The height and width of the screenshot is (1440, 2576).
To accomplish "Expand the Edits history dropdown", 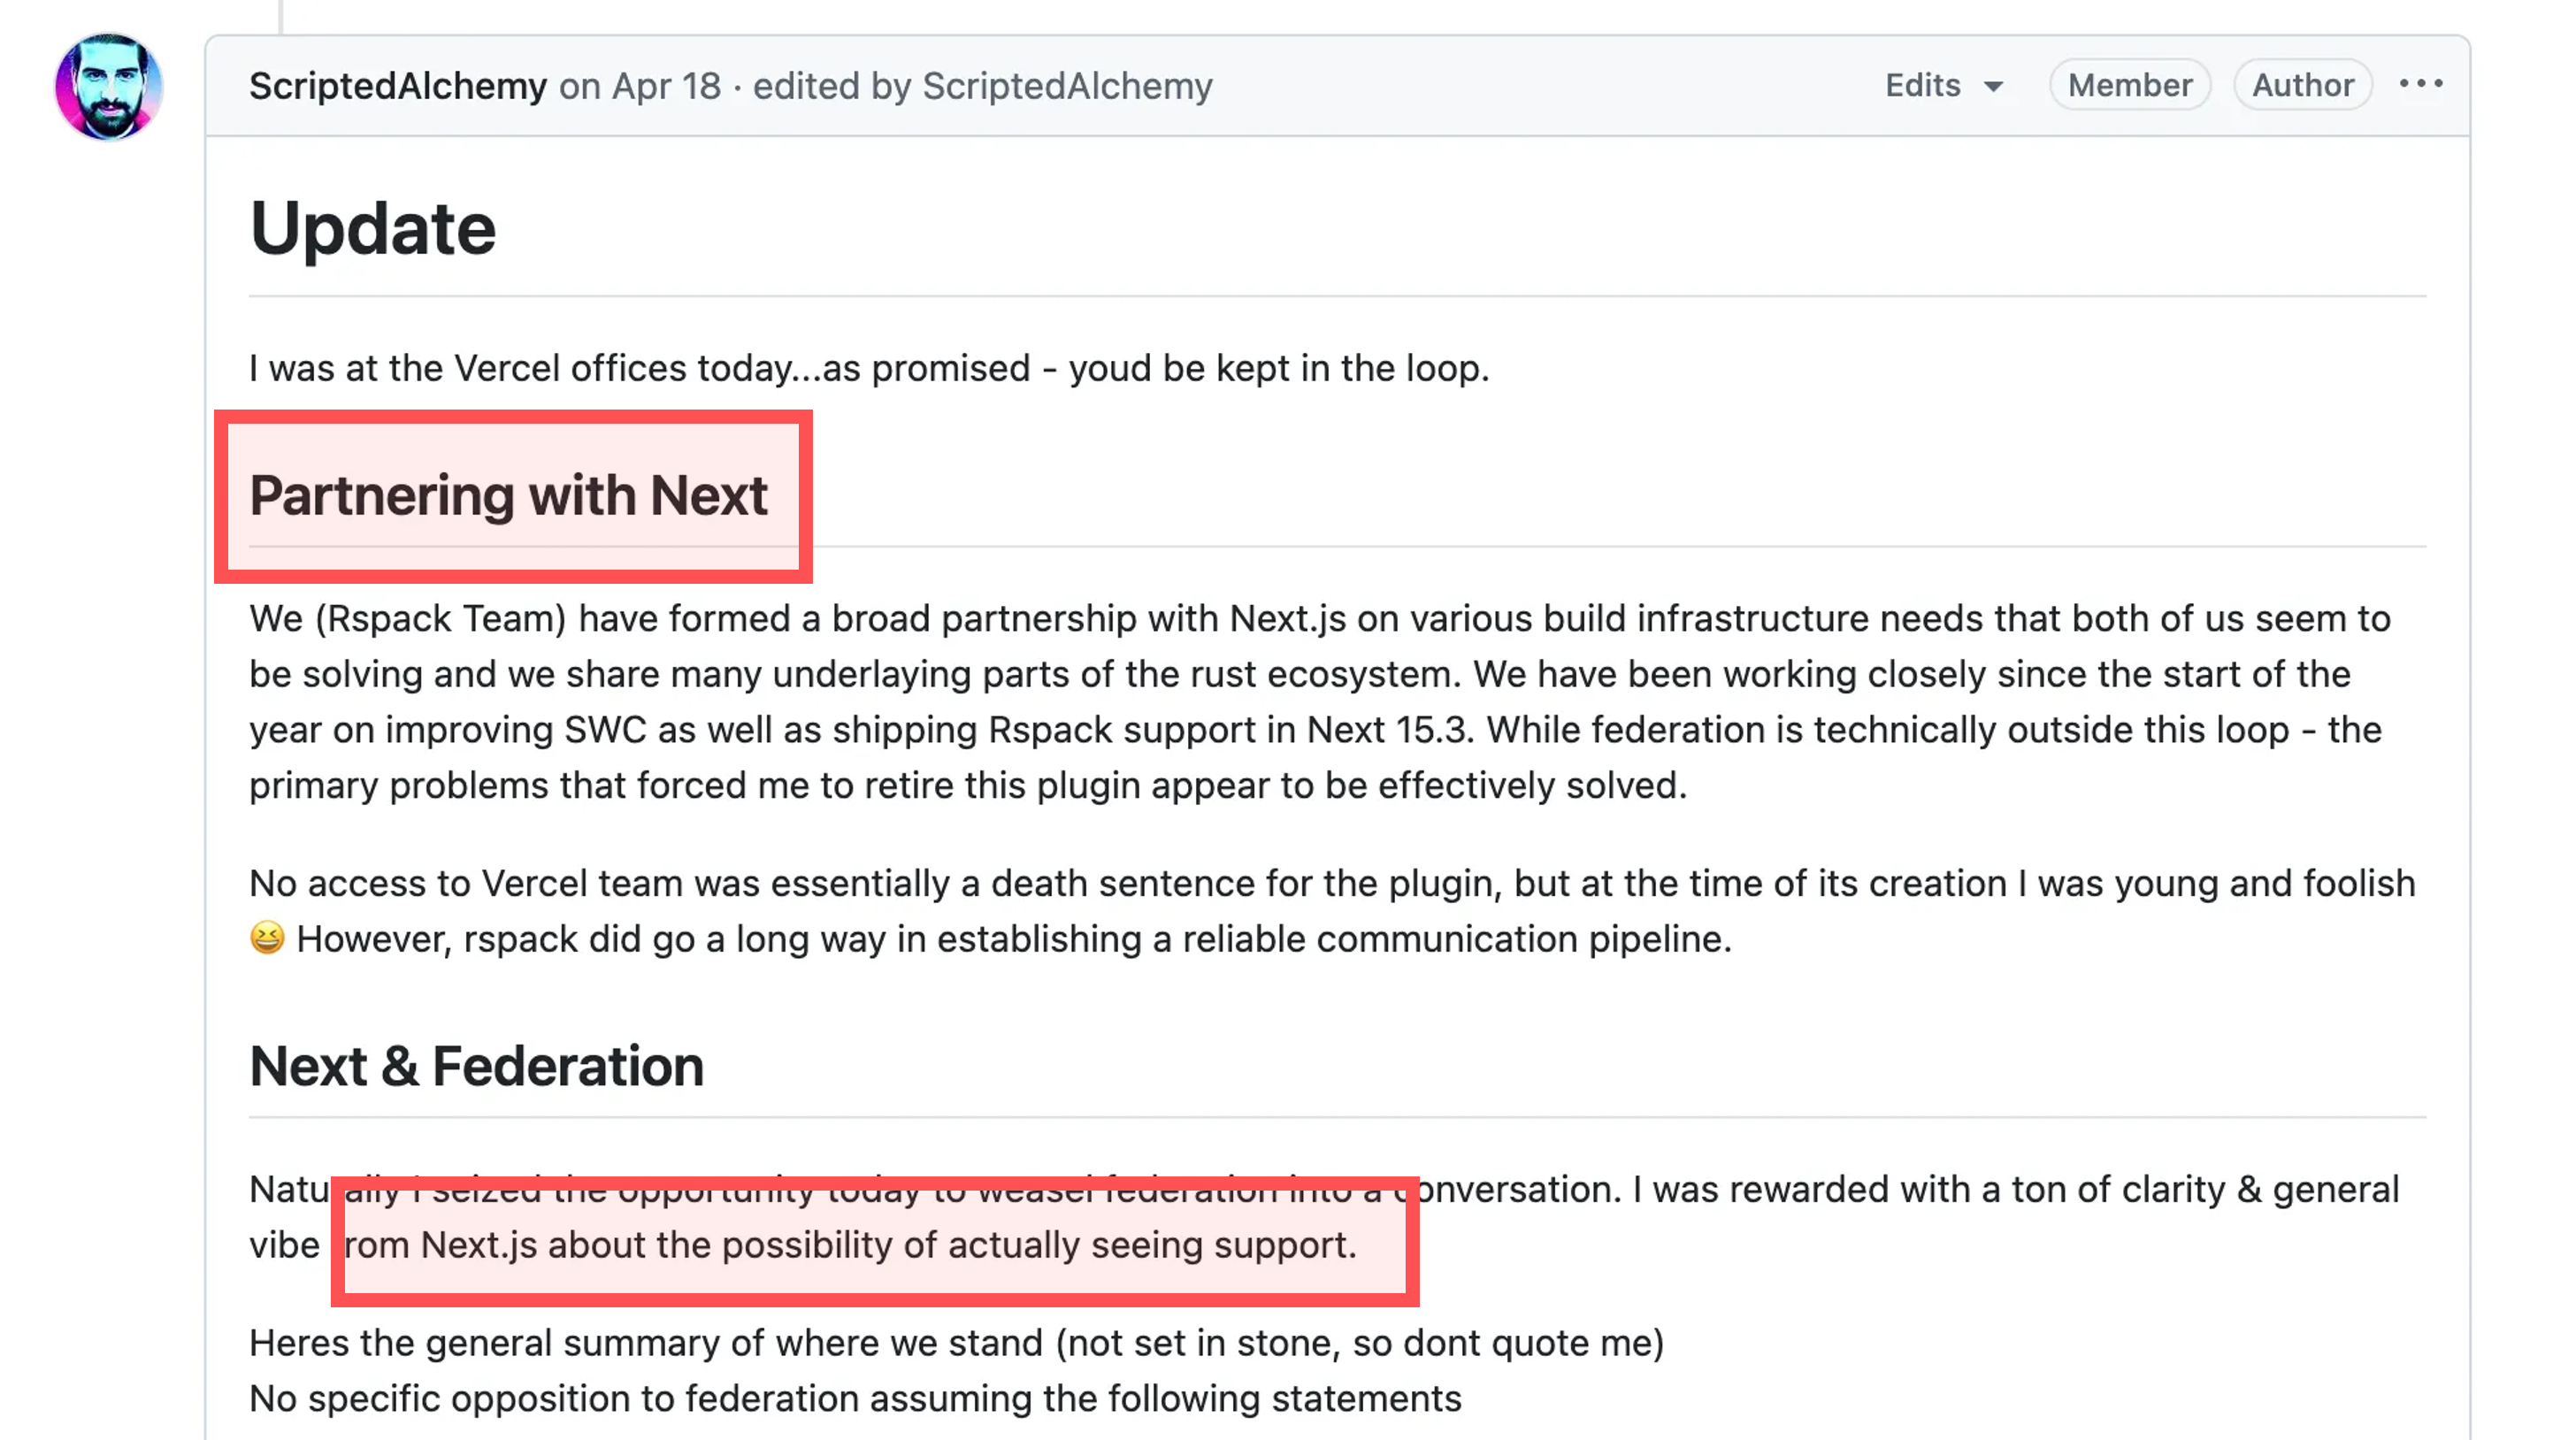I will pyautogui.click(x=1944, y=86).
